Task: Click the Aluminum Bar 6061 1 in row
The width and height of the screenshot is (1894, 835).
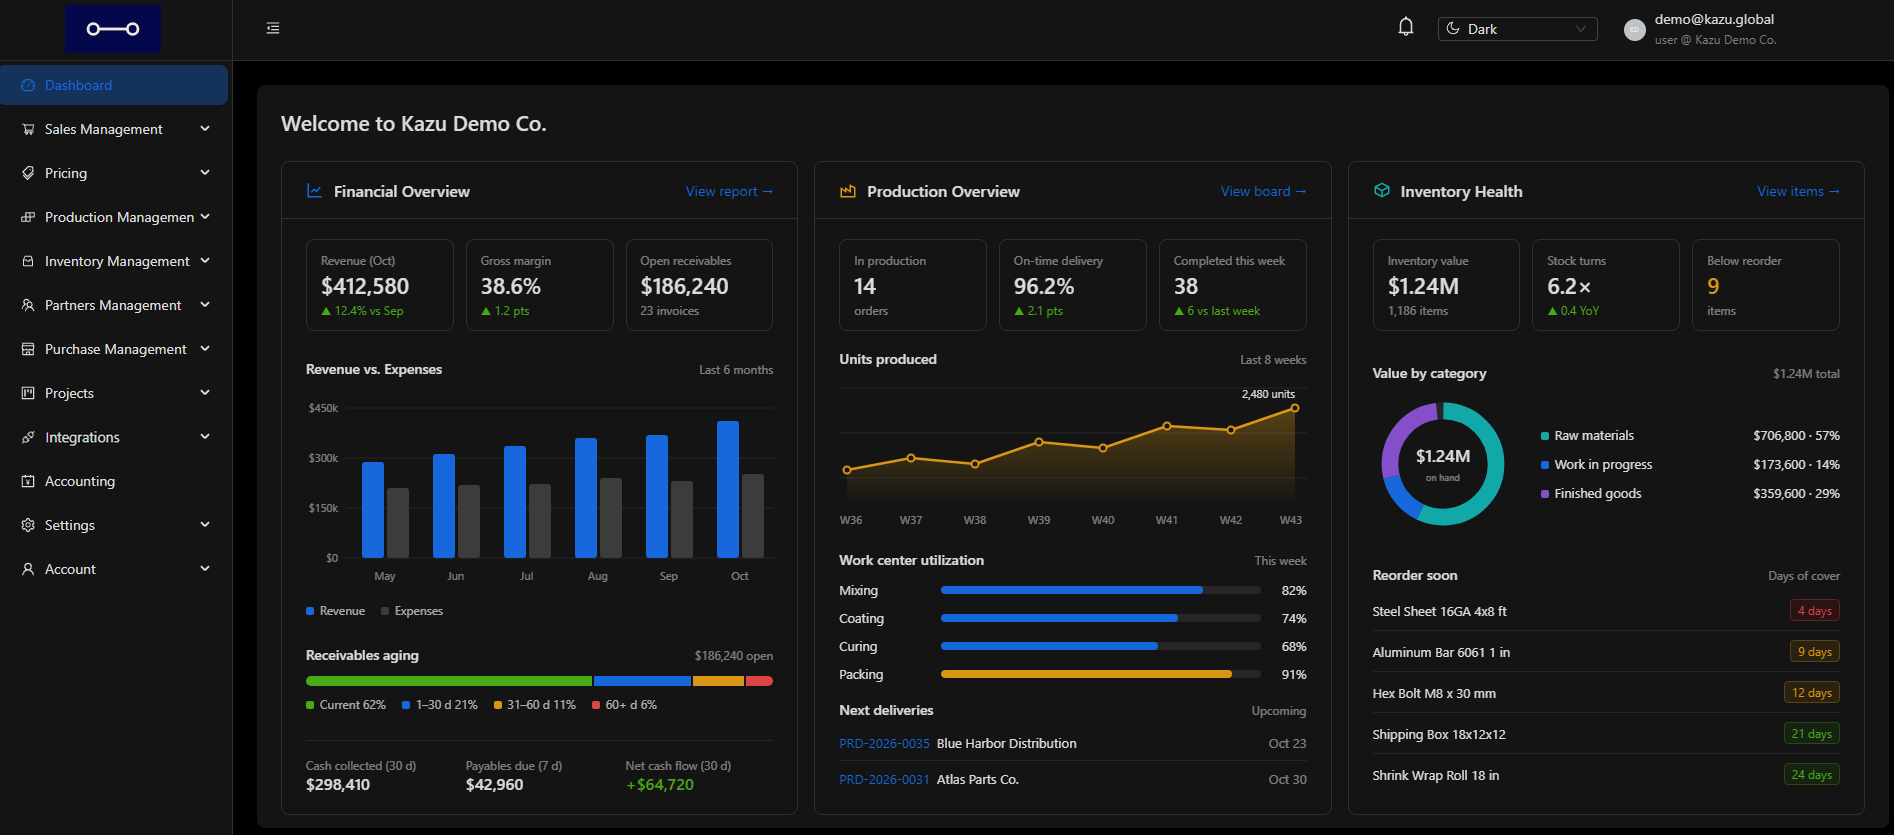Action: [x=1606, y=652]
